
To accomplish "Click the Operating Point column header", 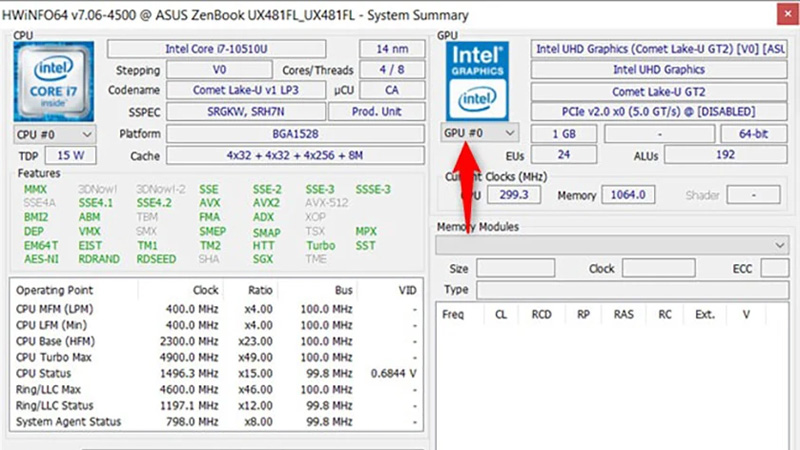I will pos(54,290).
